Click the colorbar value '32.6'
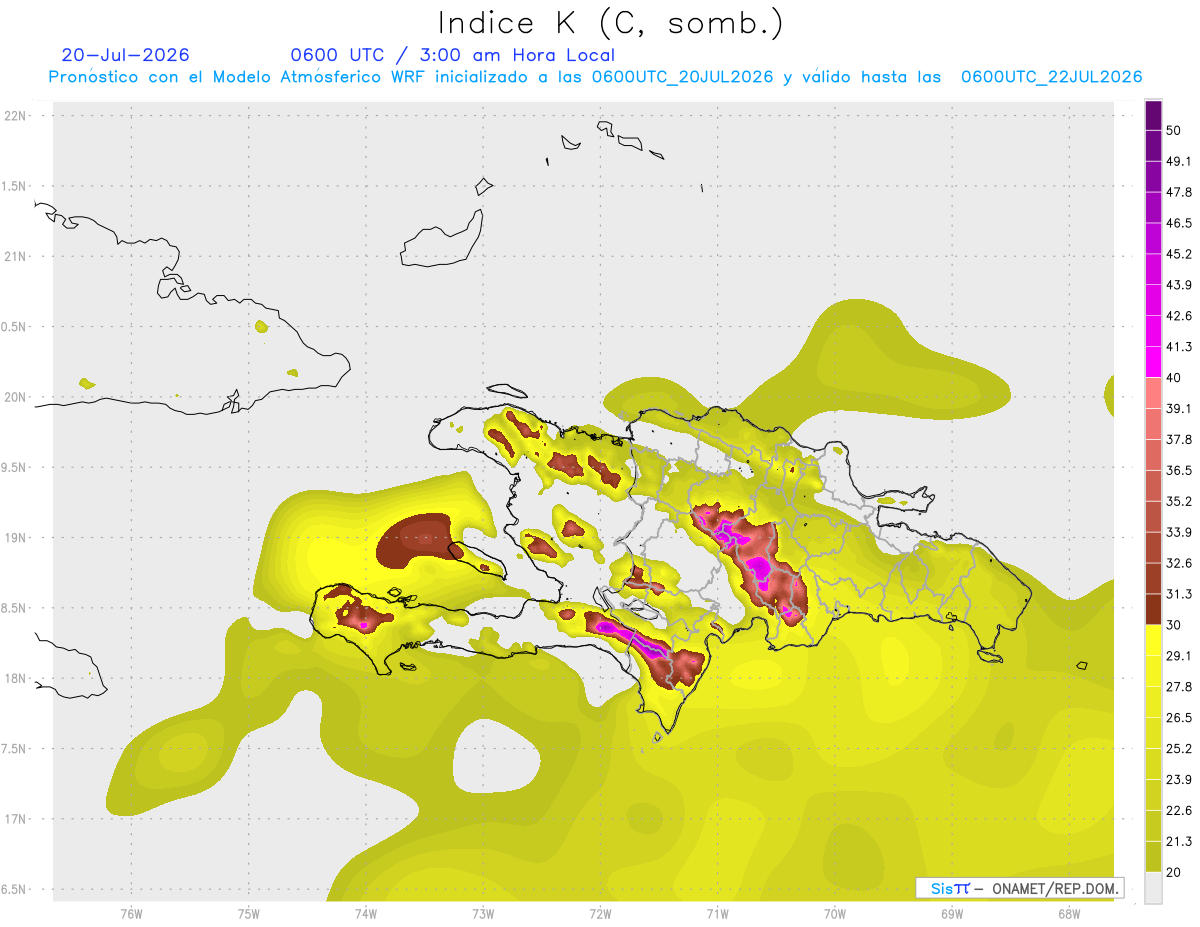This screenshot has height=927, width=1200. click(1179, 563)
